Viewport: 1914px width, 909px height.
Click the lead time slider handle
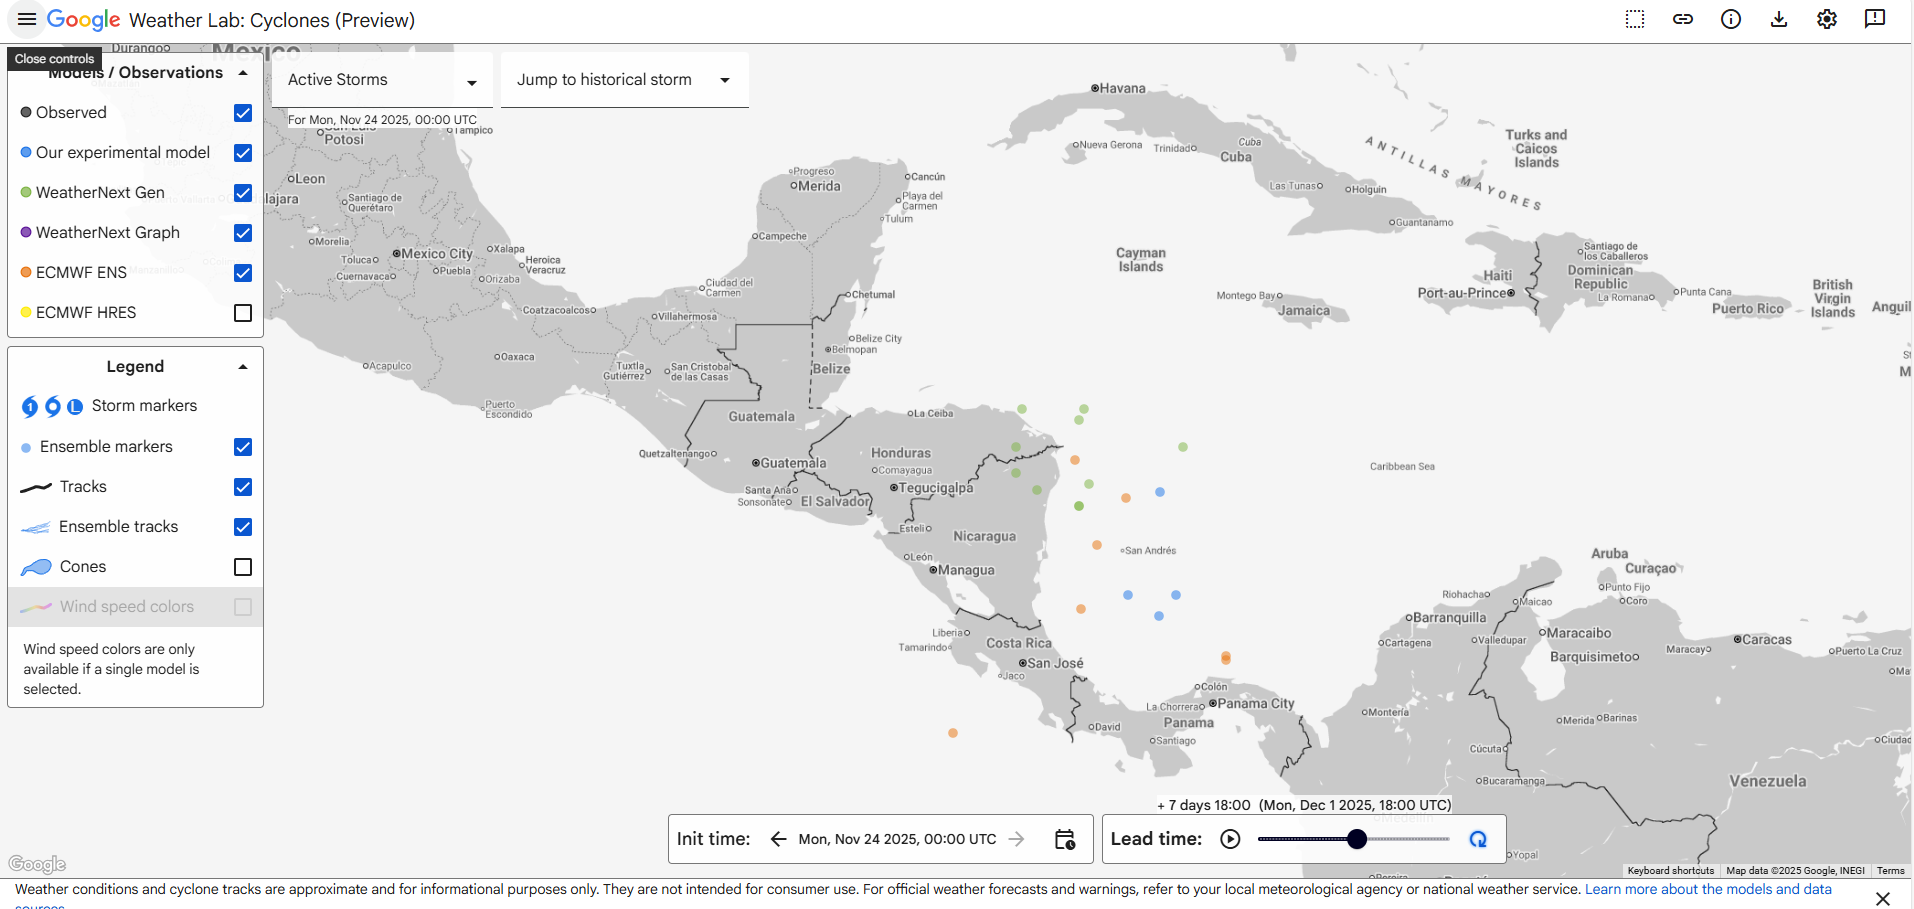[1357, 839]
